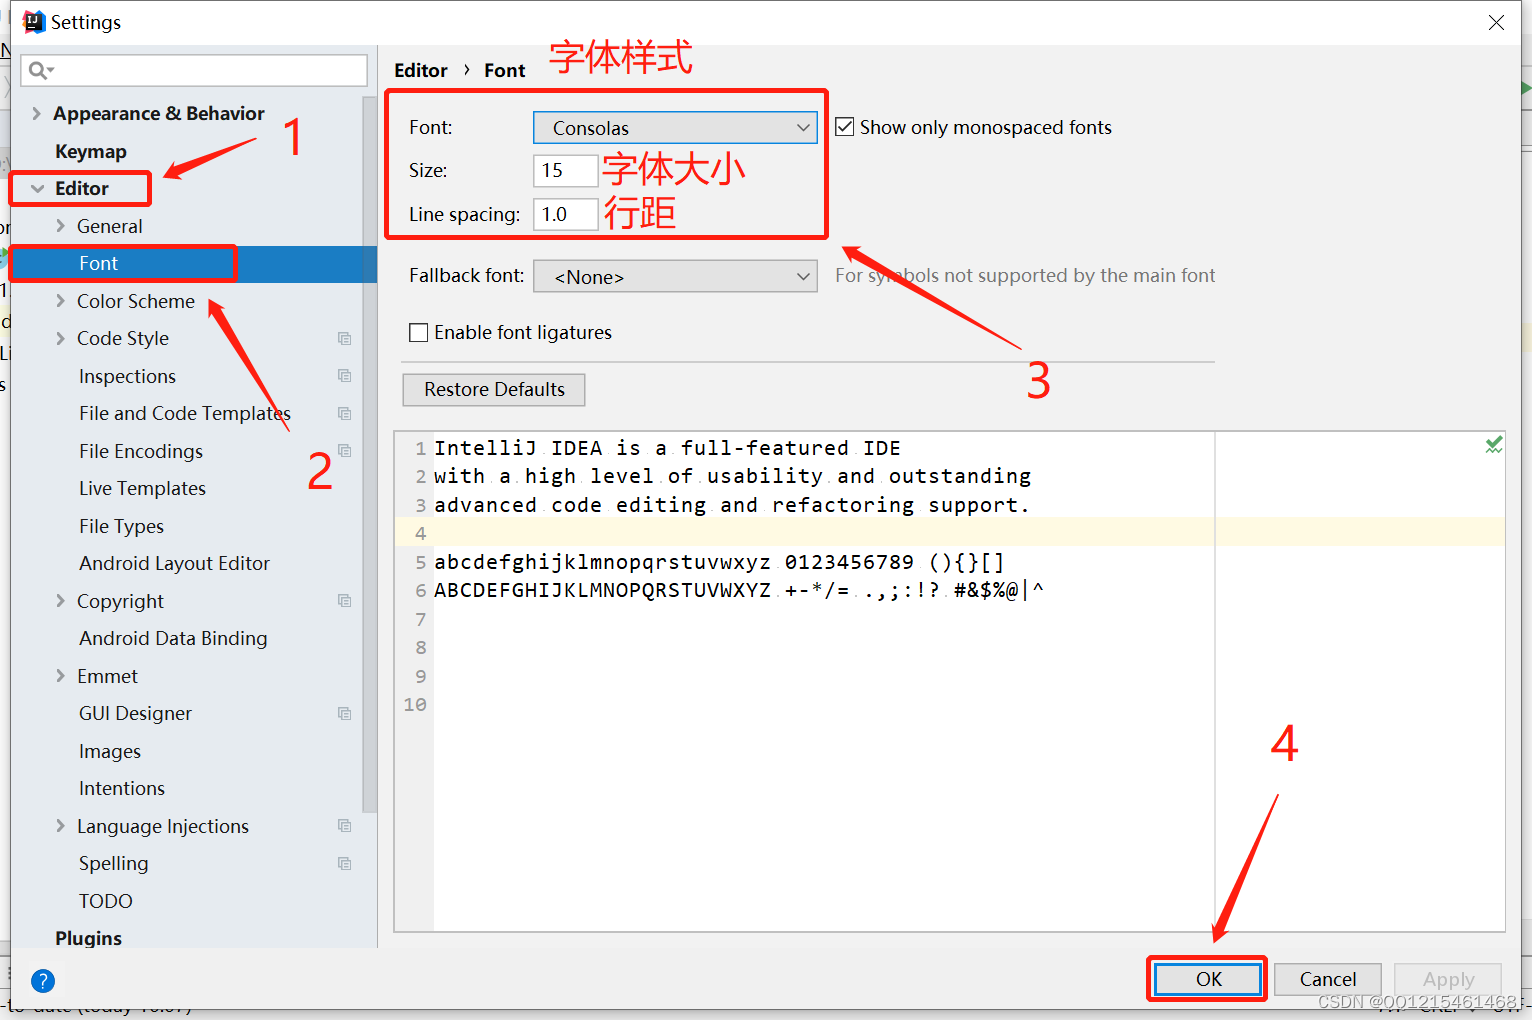Click the green checkmark in preview editor

tap(1494, 445)
